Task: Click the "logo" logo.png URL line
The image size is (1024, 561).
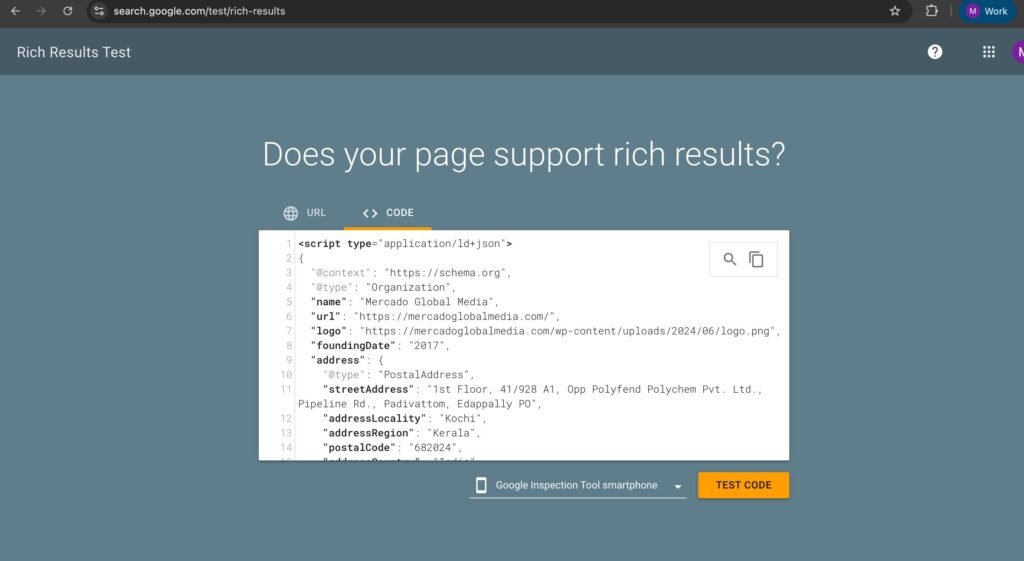Action: click(545, 331)
